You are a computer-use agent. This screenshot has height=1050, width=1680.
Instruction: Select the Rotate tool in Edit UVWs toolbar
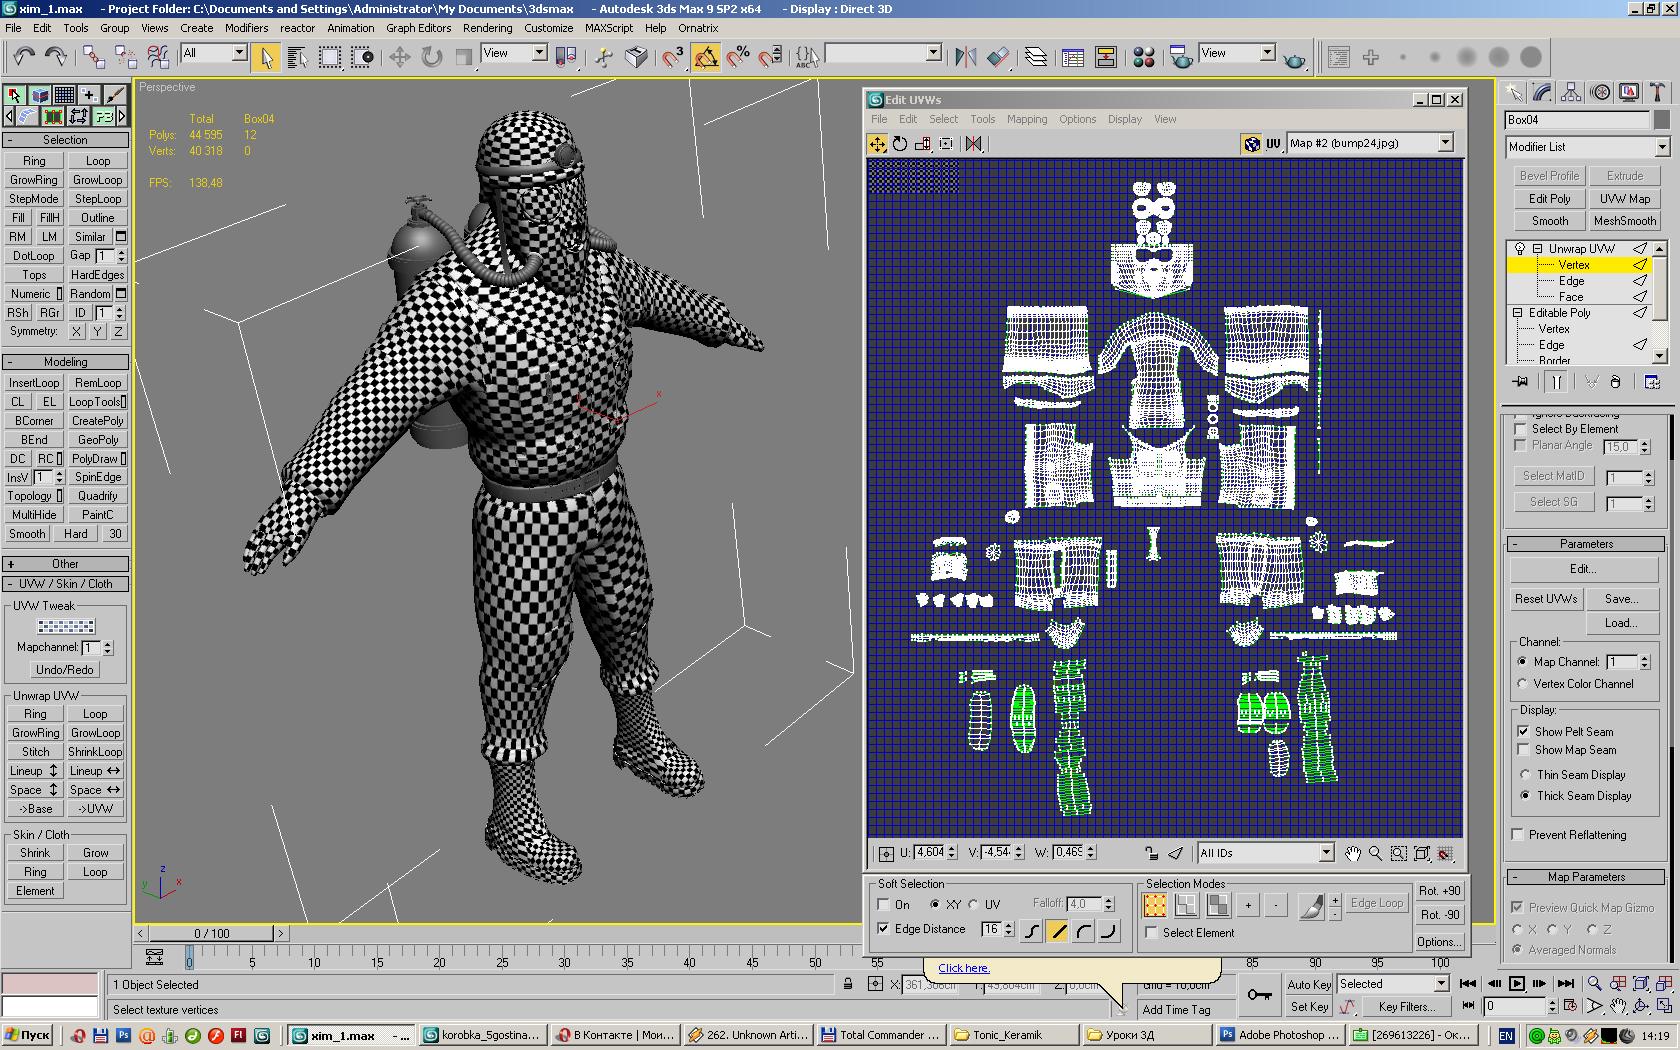[x=900, y=144]
